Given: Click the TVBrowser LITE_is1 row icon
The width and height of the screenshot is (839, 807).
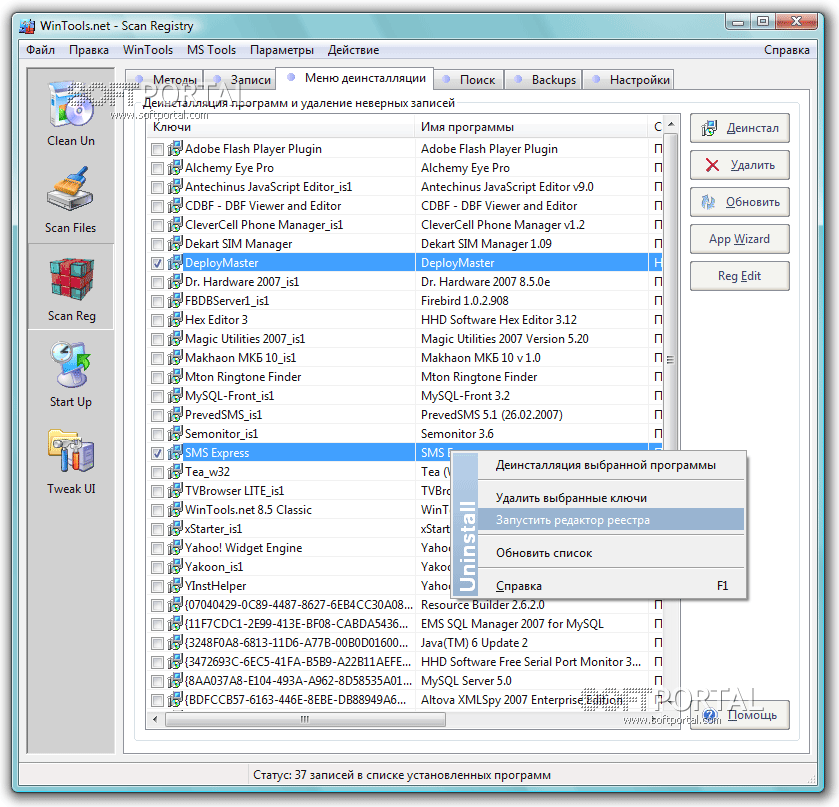Looking at the screenshot, I should 175,490.
